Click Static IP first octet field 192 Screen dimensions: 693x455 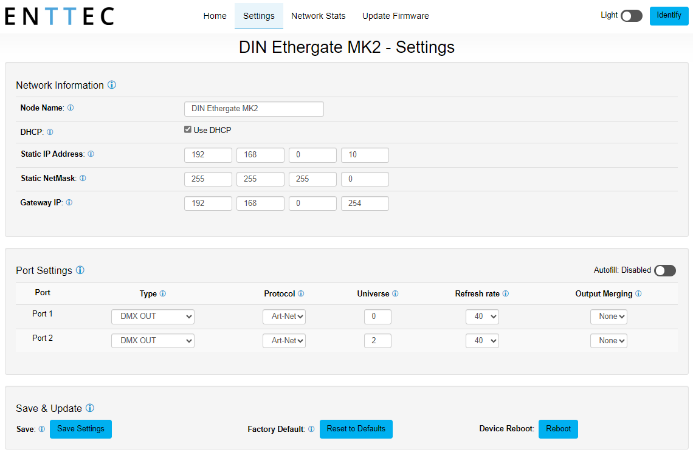point(208,155)
